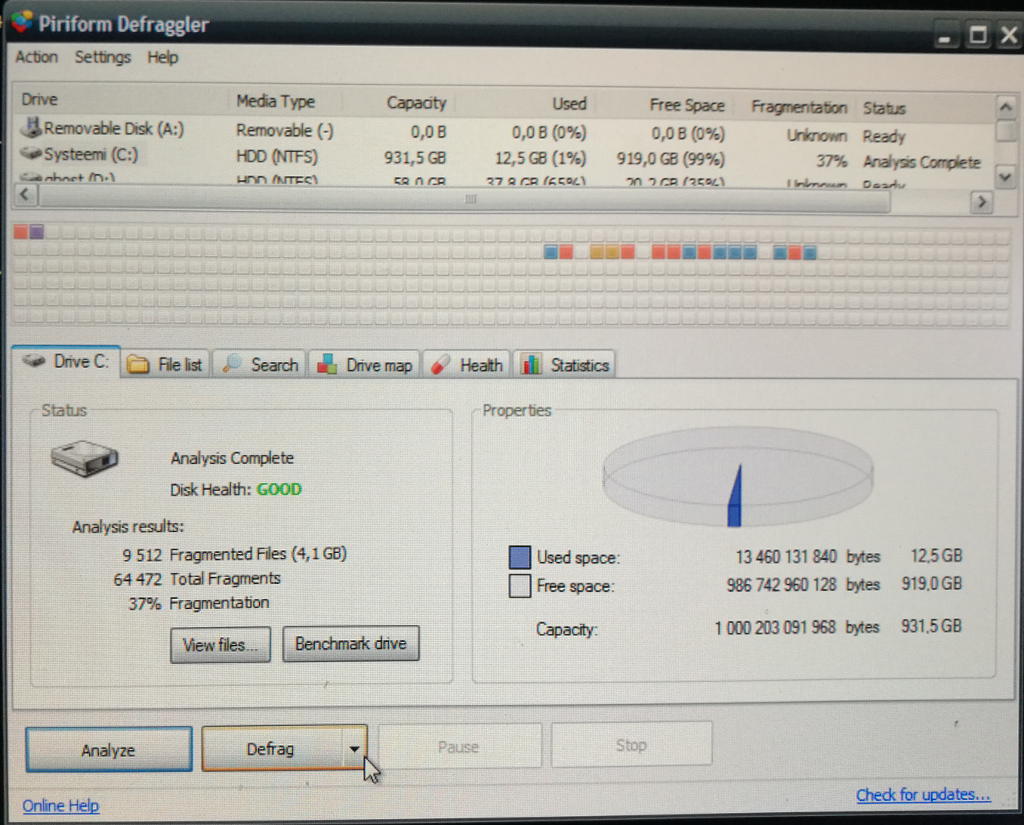Click the horizontal scroll right arrow
1024x825 pixels.
pyautogui.click(x=981, y=202)
